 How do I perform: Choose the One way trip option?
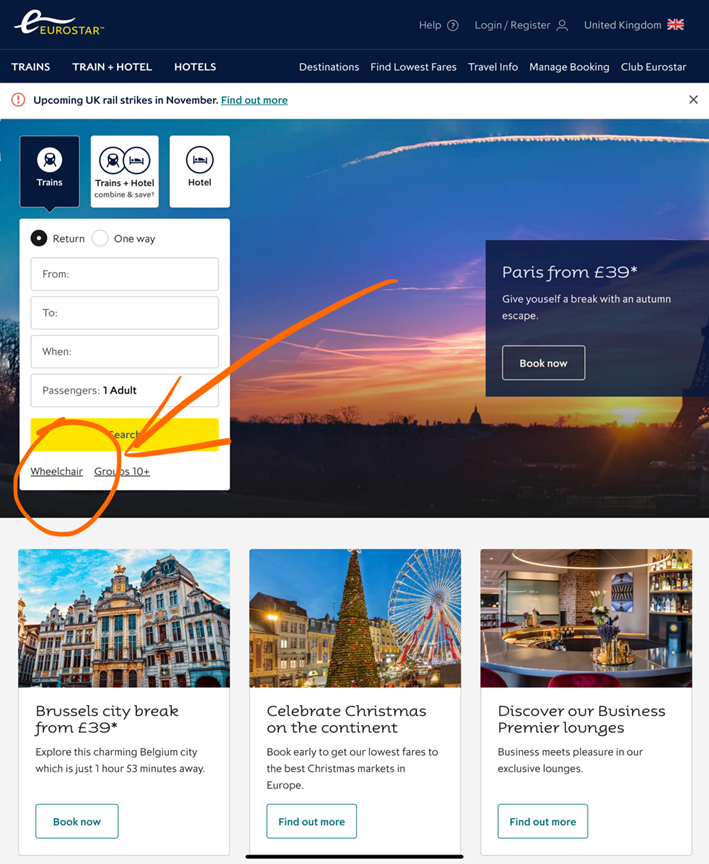100,238
